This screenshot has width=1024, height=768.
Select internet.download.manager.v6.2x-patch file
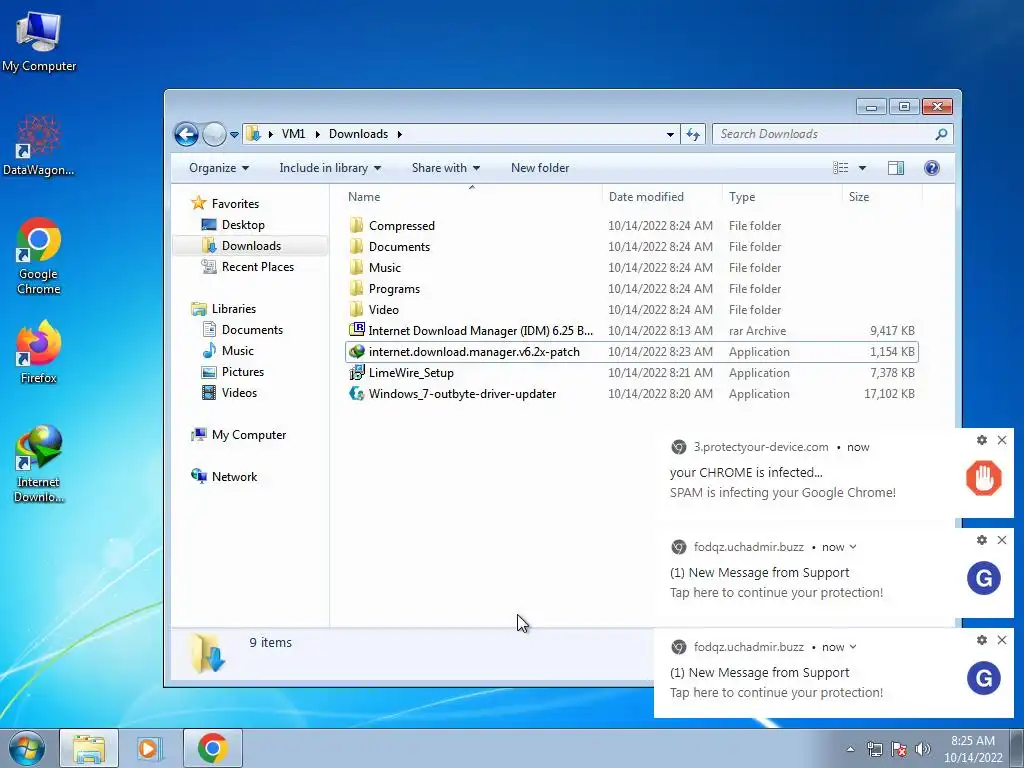(632, 352)
